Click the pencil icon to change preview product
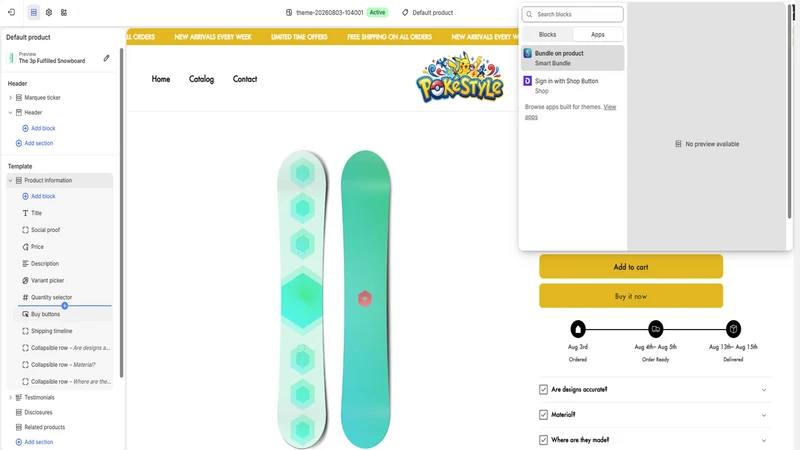This screenshot has width=800, height=450. tap(106, 58)
